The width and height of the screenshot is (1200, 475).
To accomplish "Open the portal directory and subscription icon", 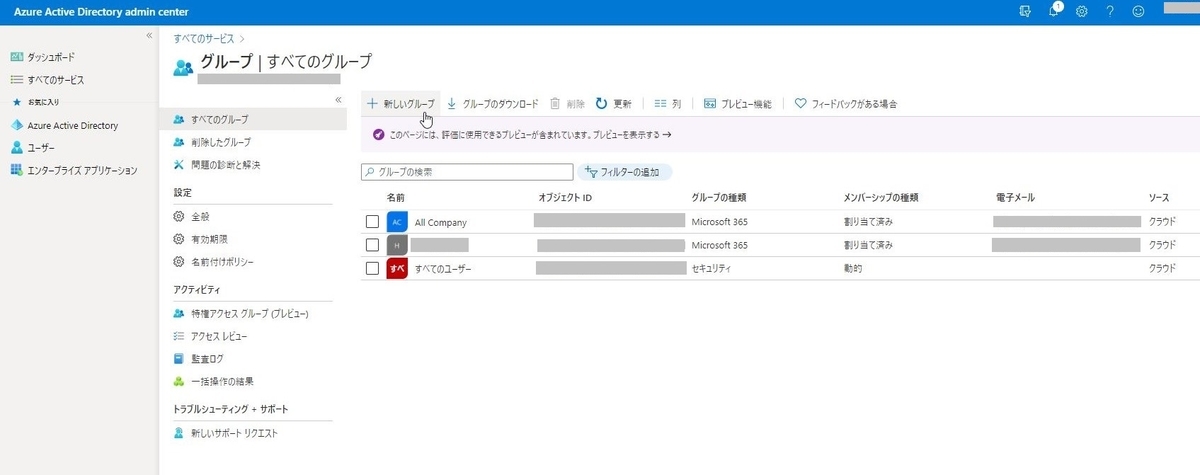I will [1026, 11].
